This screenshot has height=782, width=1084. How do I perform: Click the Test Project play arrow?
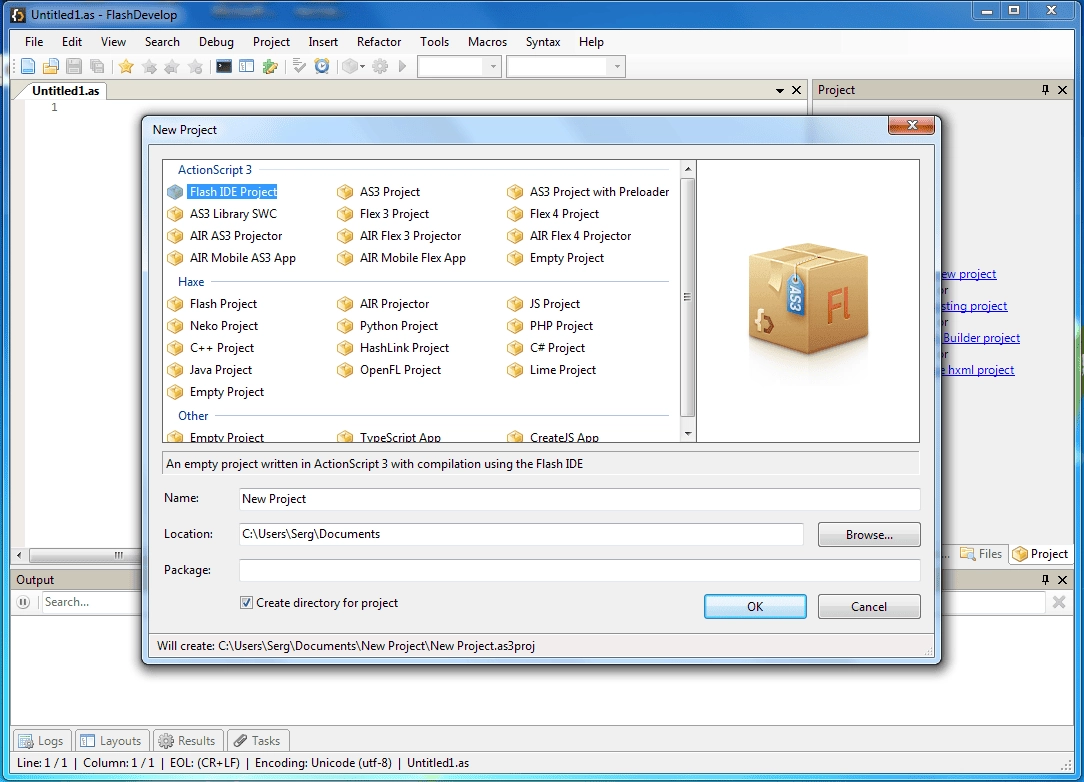coord(403,66)
